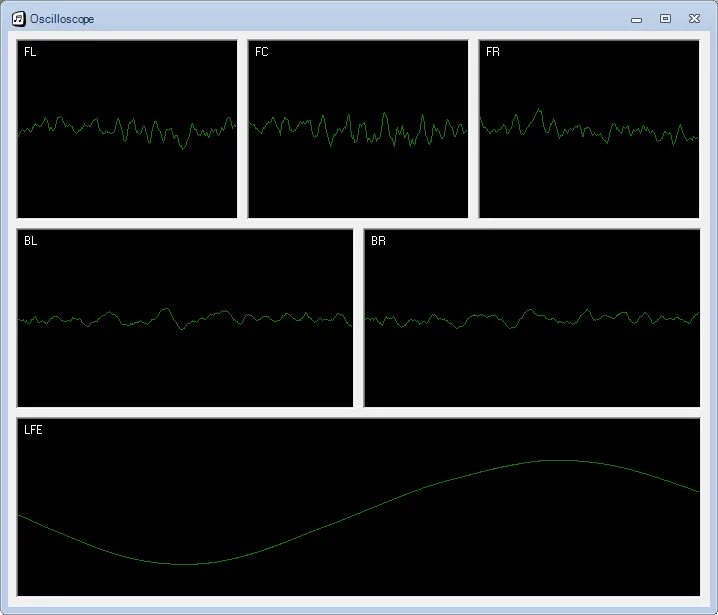Click the FC label text

[261, 52]
